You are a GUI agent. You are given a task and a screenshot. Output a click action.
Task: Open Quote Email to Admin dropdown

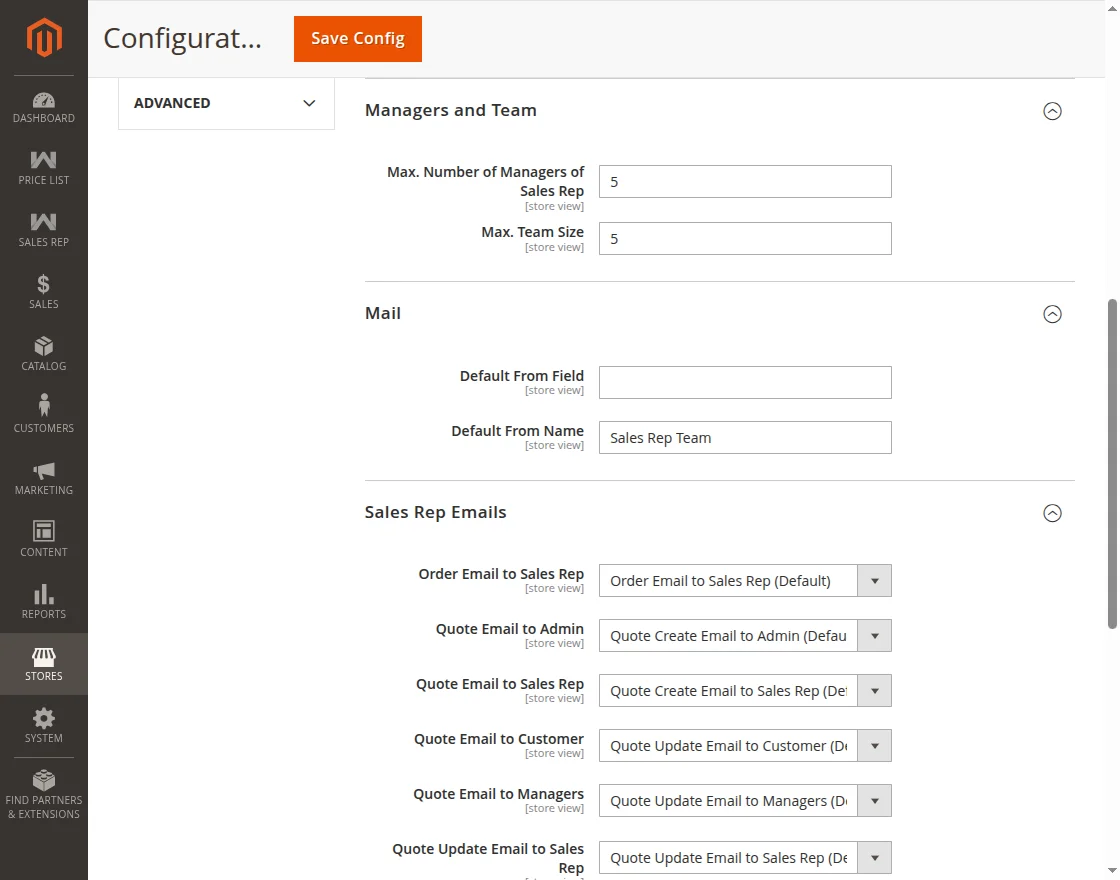pyautogui.click(x=744, y=636)
